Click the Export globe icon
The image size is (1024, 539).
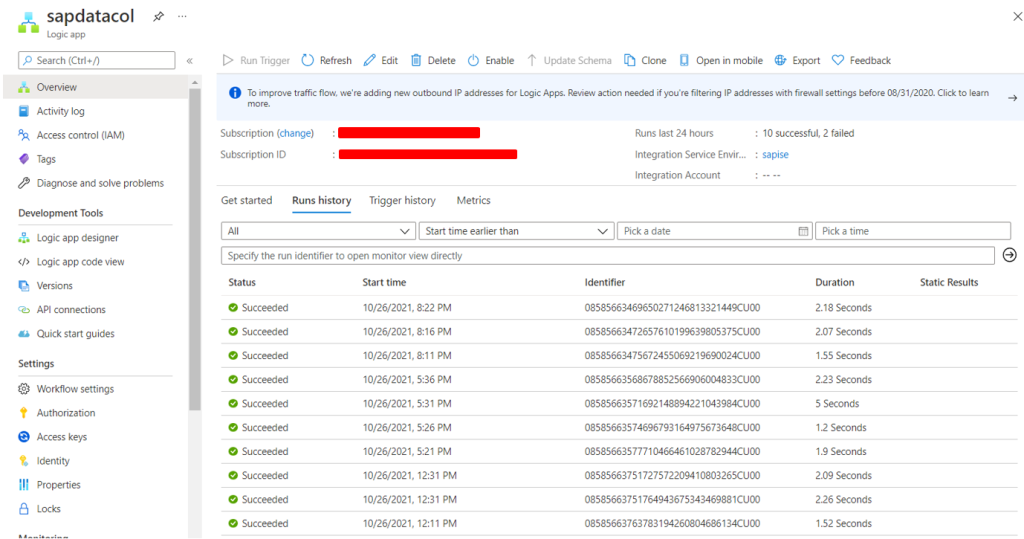780,60
